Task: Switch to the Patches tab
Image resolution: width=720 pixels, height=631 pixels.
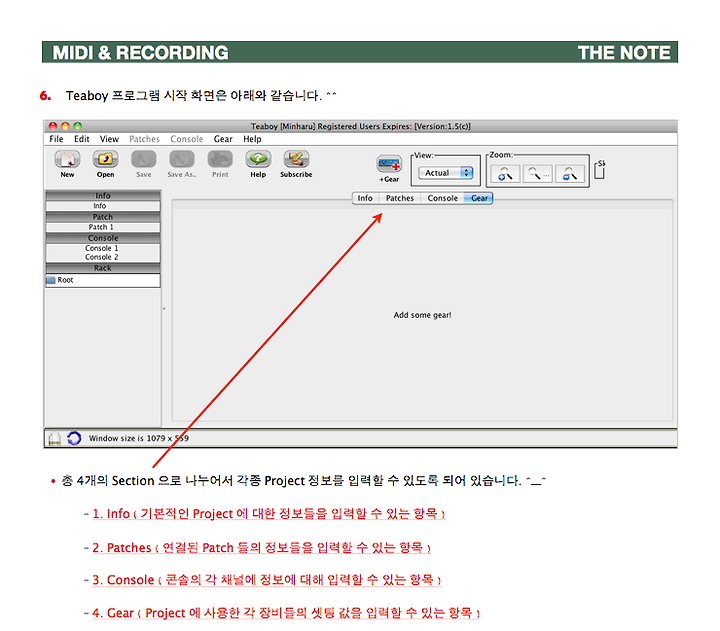Action: coord(399,198)
